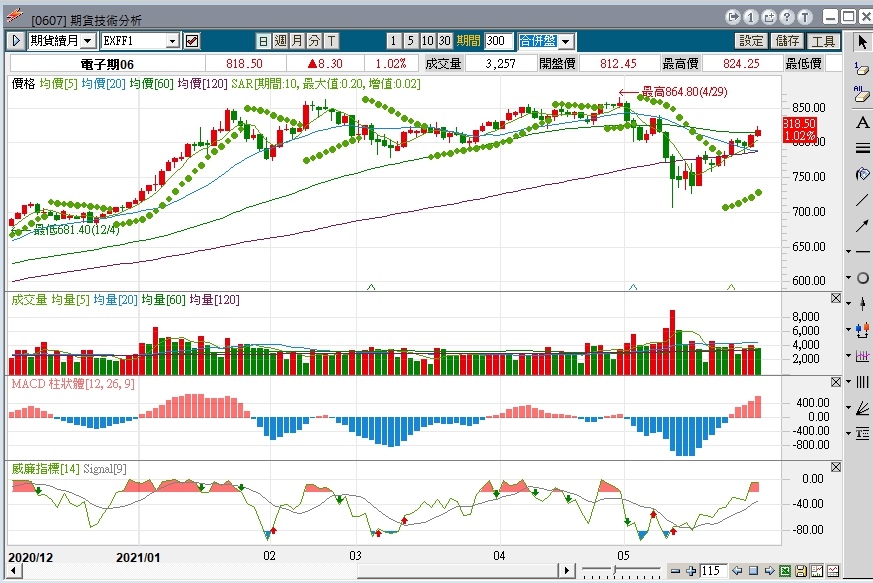
Task: Select the text annotation tool (A)
Action: pyautogui.click(x=862, y=123)
